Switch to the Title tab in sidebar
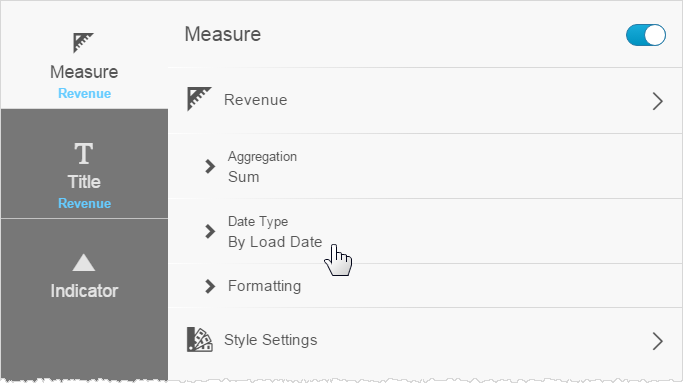683x384 pixels. pos(84,164)
